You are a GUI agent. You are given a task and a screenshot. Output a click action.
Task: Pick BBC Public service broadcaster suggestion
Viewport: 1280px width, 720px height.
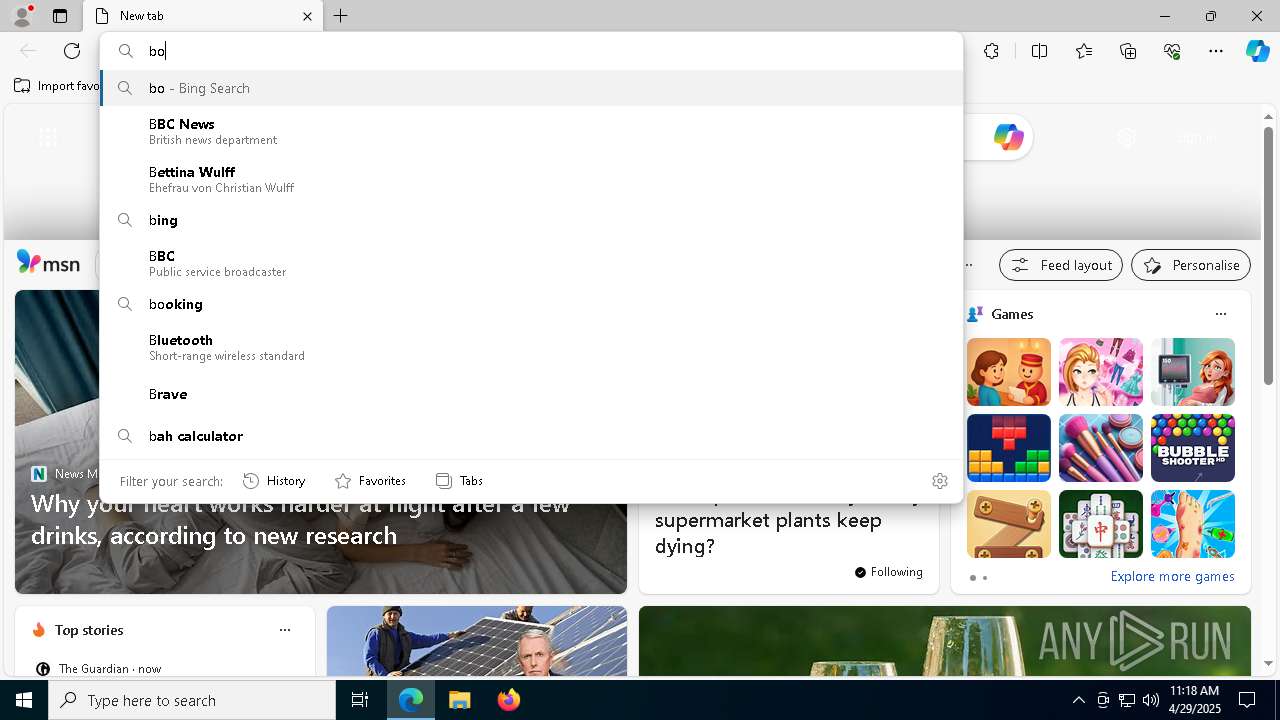[532, 263]
